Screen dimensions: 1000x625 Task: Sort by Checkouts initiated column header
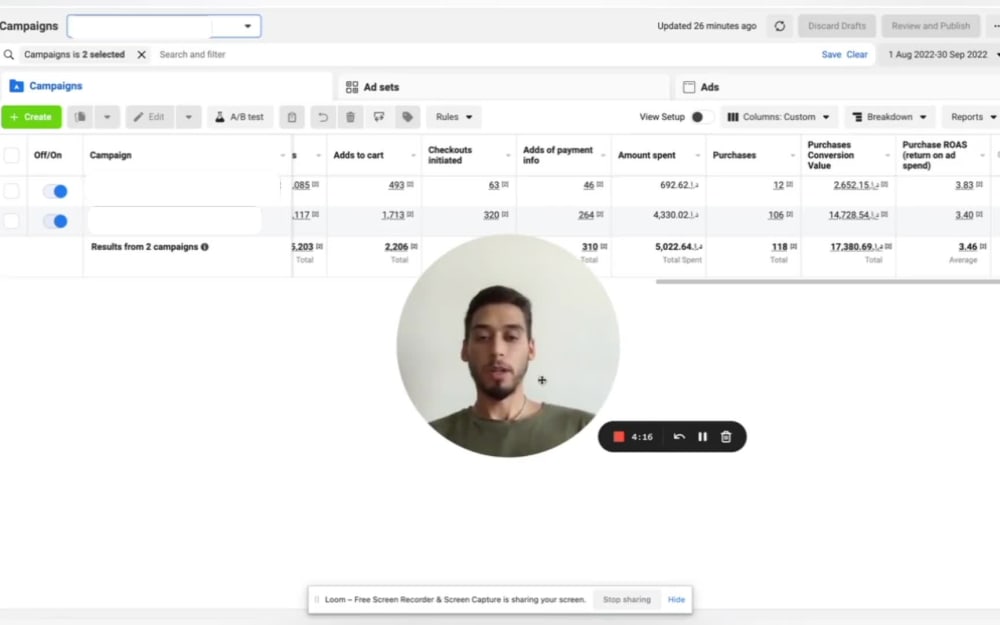point(450,155)
